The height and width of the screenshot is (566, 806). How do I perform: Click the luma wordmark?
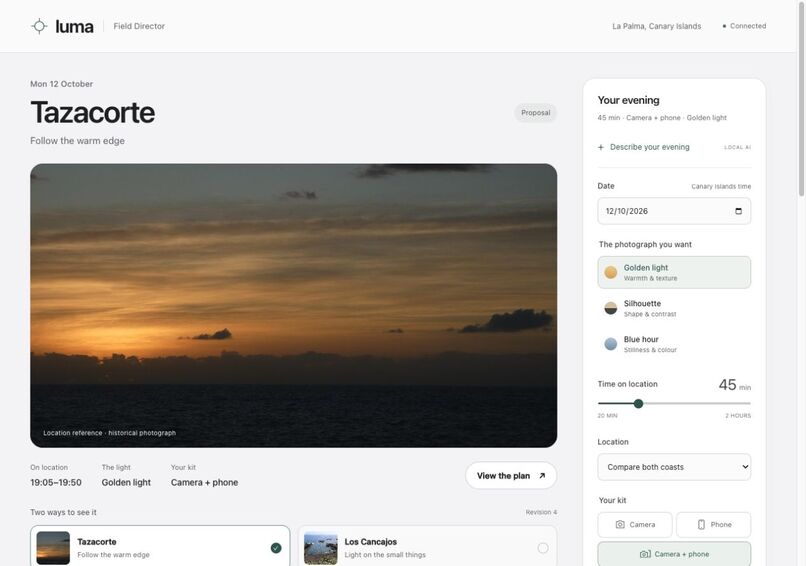pyautogui.click(x=75, y=27)
